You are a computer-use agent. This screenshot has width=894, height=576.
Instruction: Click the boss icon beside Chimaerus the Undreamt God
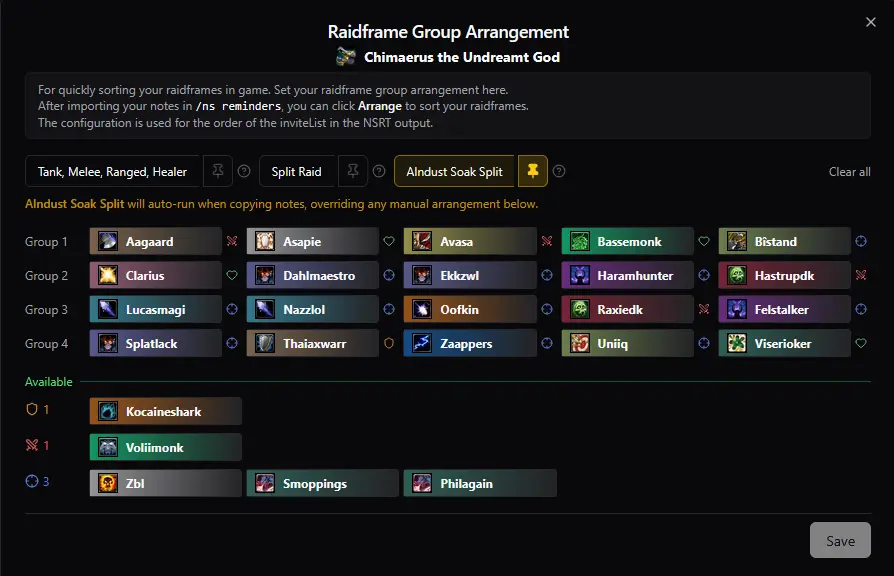[345, 57]
